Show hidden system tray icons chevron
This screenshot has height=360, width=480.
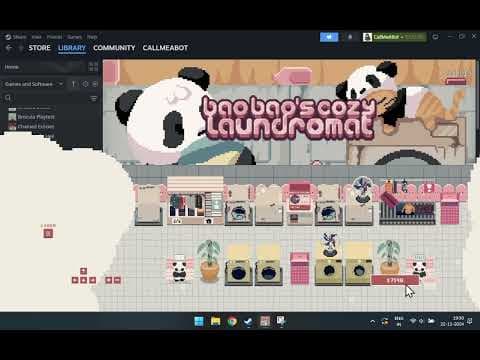pos(372,322)
